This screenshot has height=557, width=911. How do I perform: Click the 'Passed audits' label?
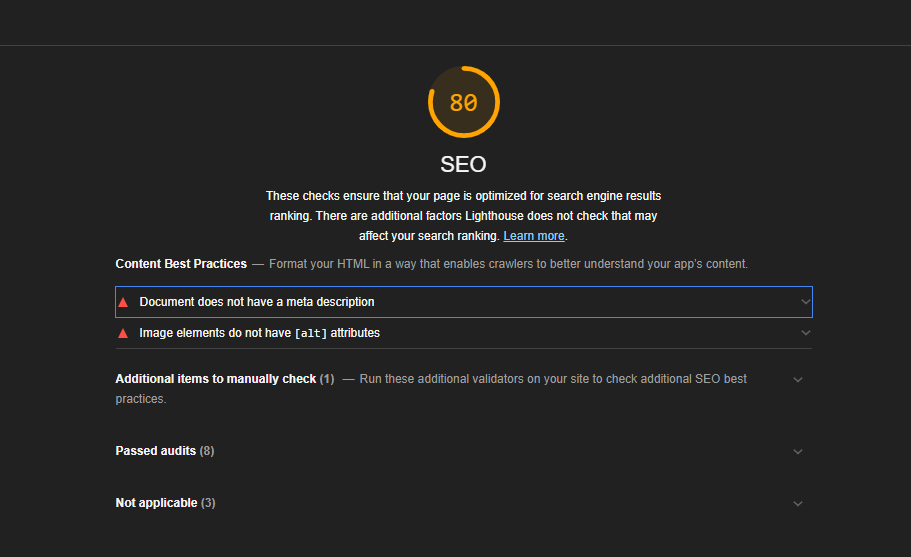click(x=155, y=451)
